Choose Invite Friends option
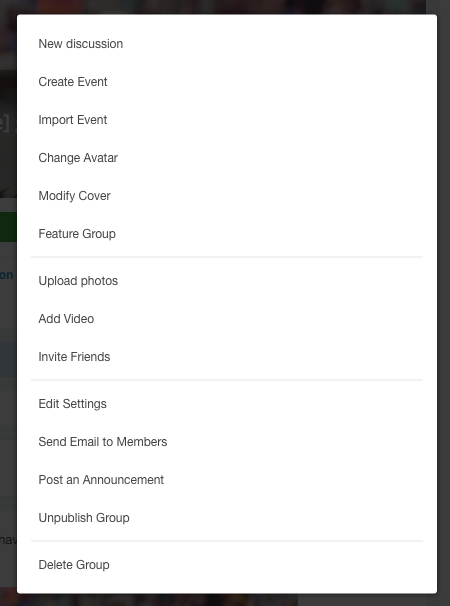Screen dimensions: 450x606 point(227,357)
